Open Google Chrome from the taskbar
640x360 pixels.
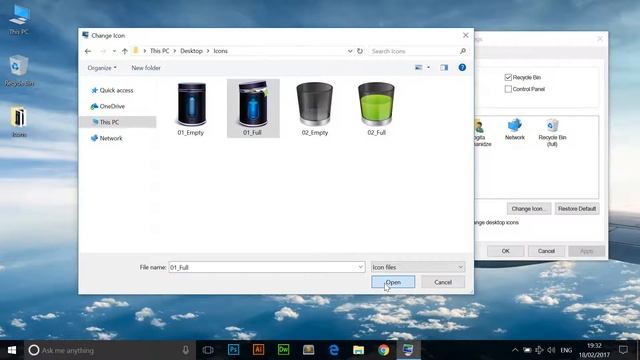(383, 350)
